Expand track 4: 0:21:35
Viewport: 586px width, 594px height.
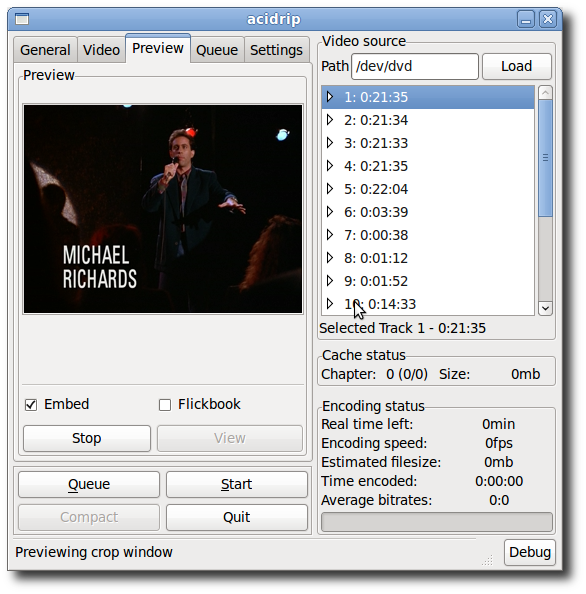pos(330,166)
